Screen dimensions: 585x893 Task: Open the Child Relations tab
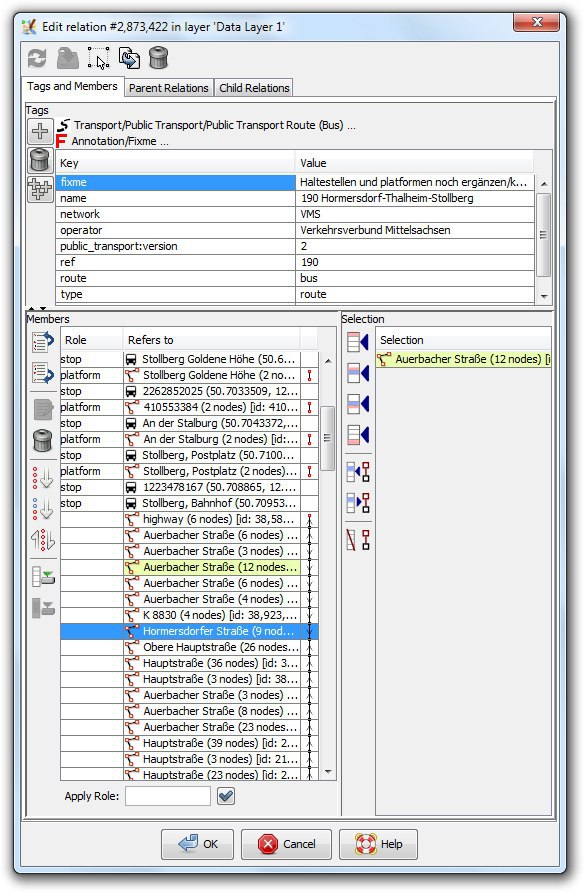(254, 88)
